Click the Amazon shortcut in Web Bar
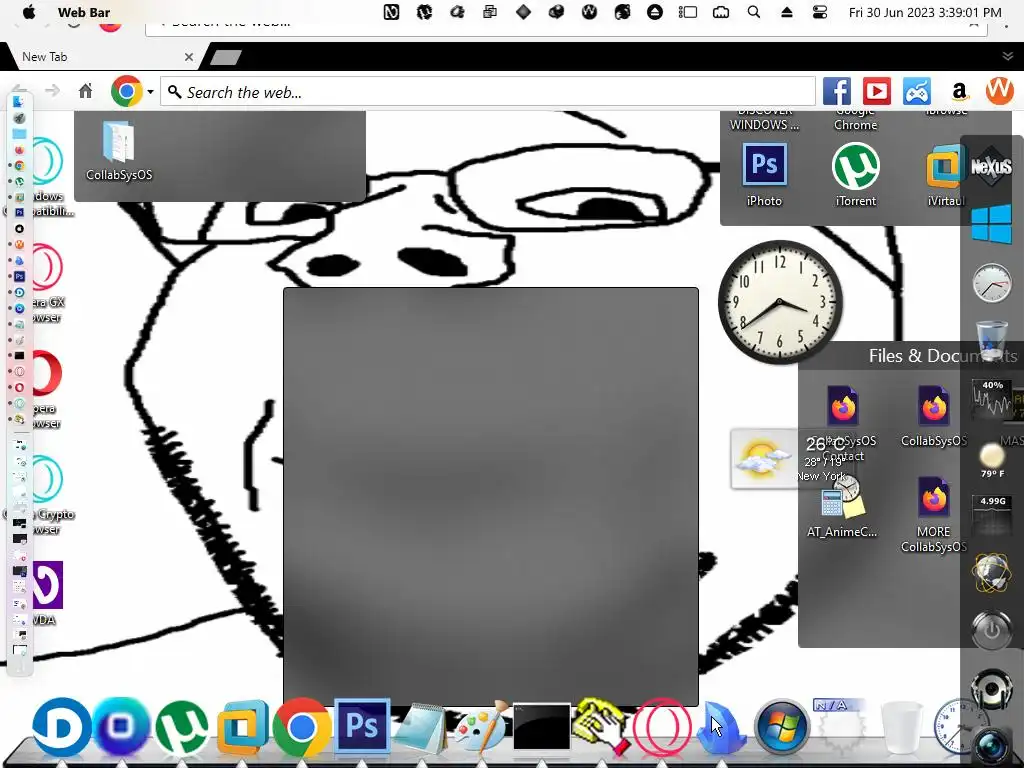This screenshot has height=768, width=1024. coord(959,91)
